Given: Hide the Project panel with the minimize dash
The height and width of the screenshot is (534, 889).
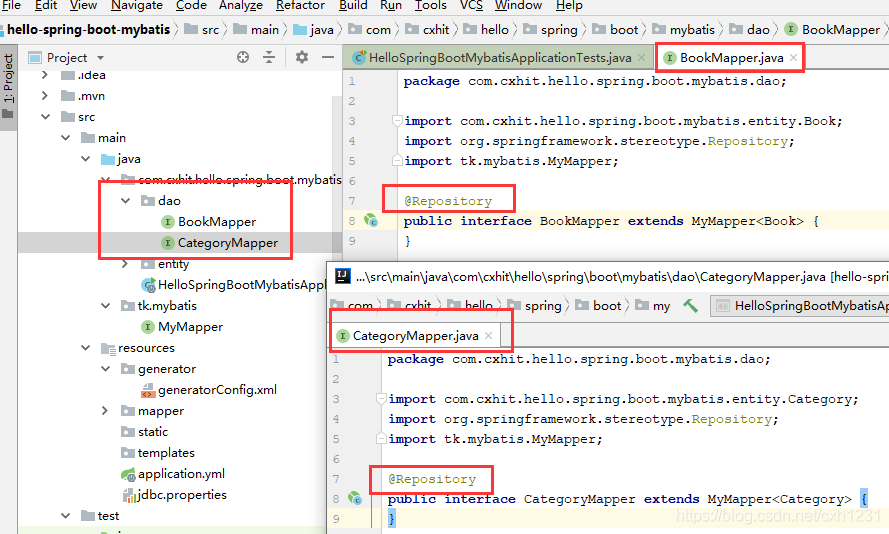Looking at the screenshot, I should 328,57.
